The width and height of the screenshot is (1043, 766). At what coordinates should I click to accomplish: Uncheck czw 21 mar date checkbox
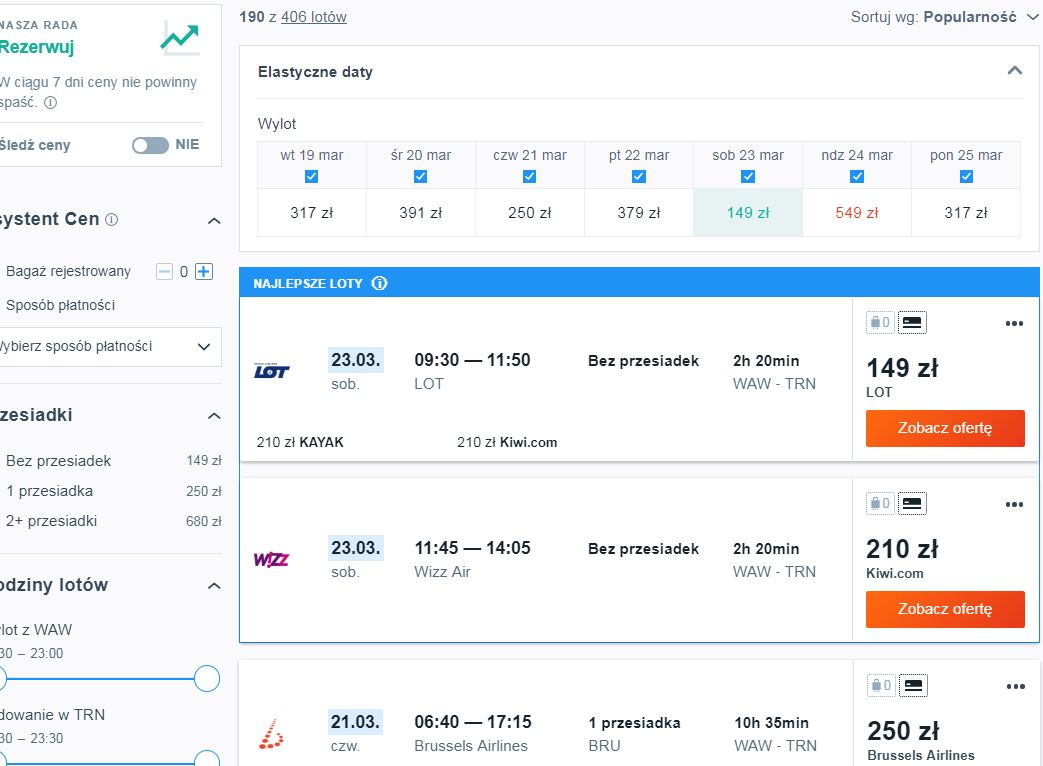click(529, 176)
